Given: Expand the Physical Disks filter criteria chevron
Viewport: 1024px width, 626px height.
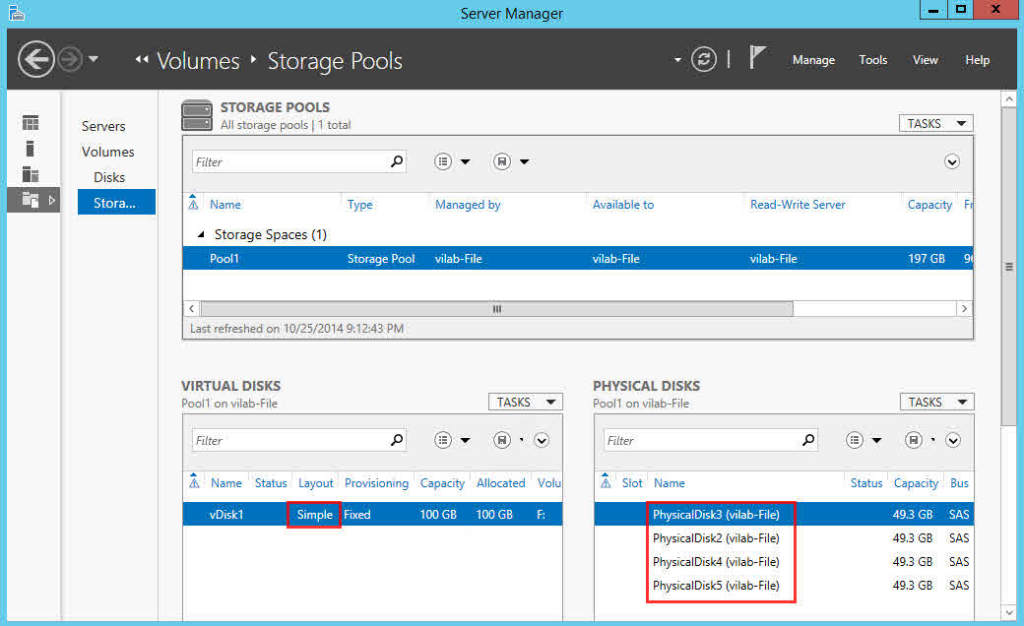Looking at the screenshot, I should [953, 441].
